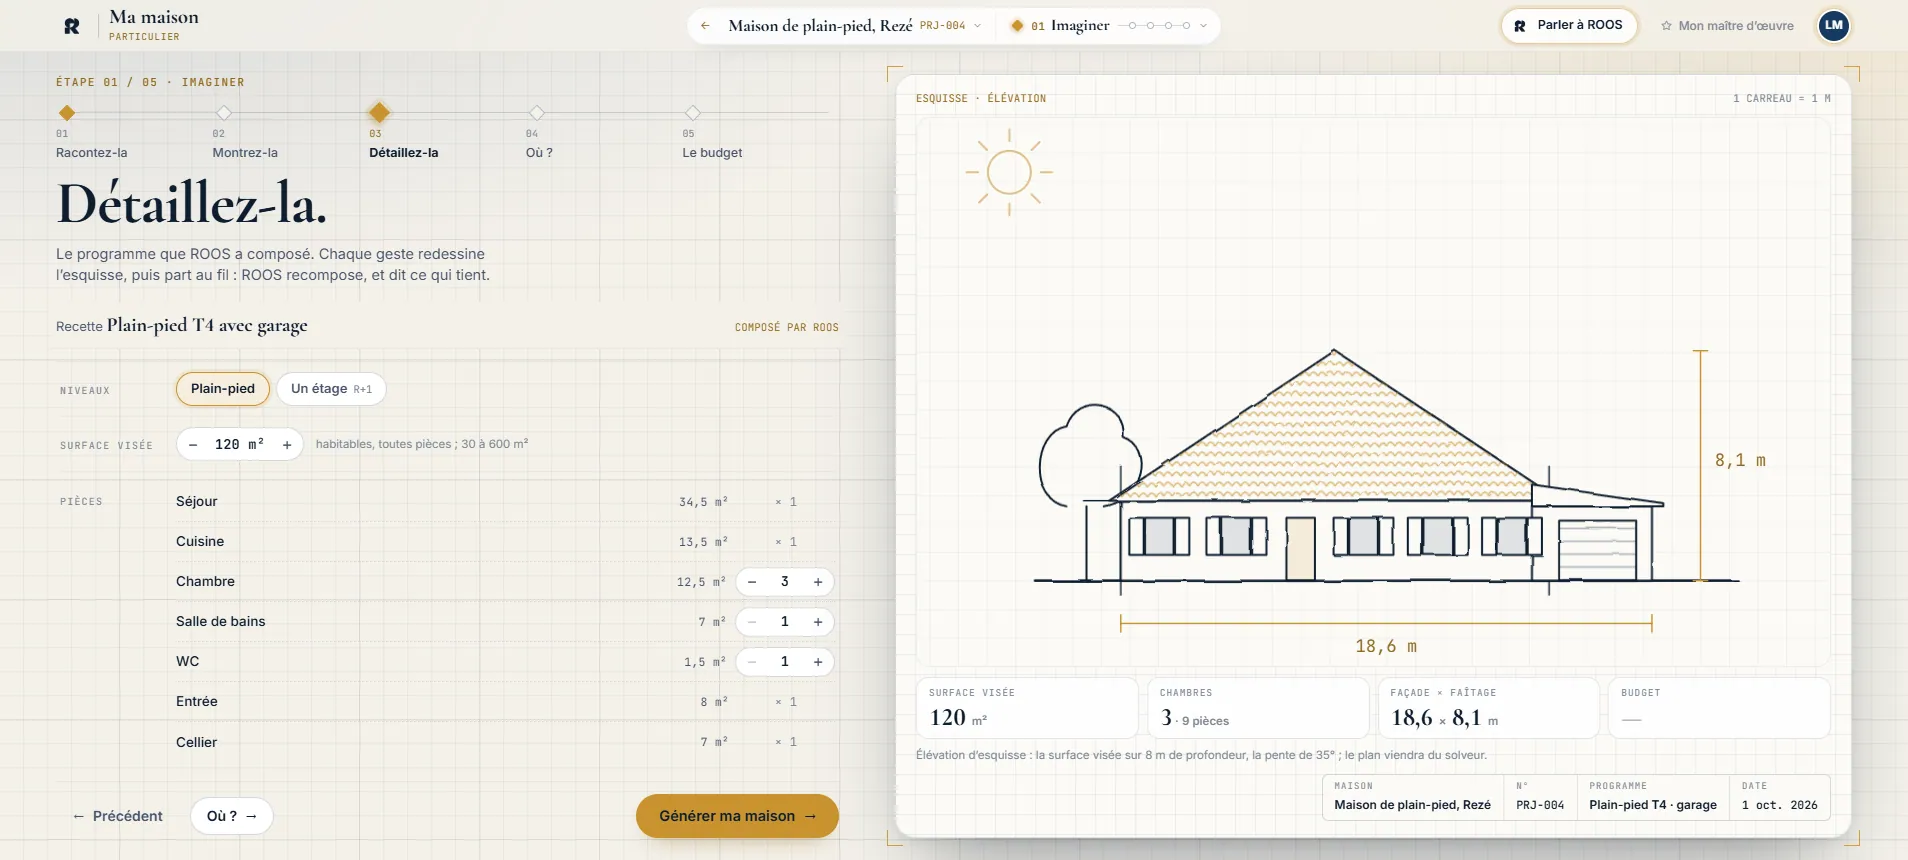Open the LM user avatar menu
Screen dimensions: 1908x860
pyautogui.click(x=1834, y=26)
